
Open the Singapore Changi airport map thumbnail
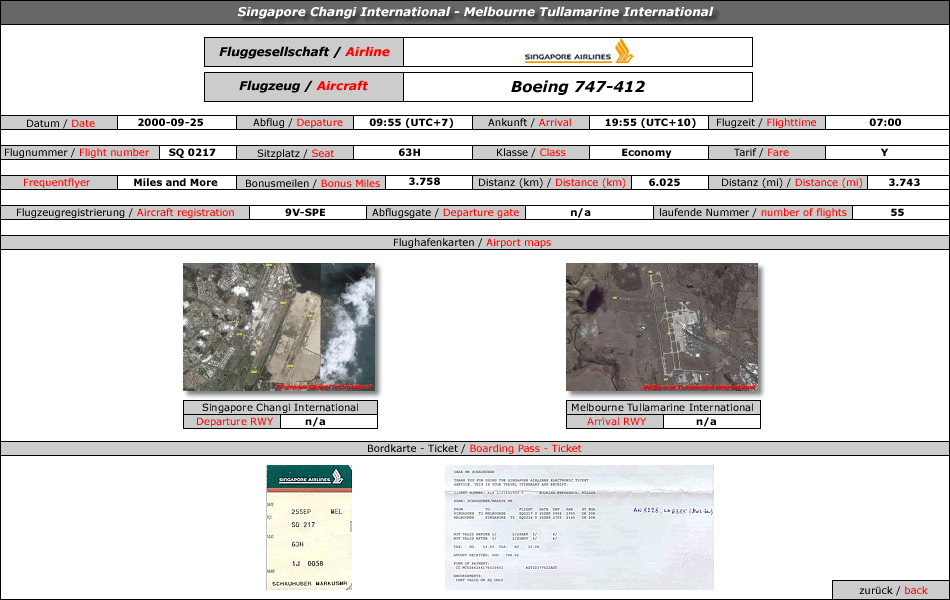tap(279, 327)
